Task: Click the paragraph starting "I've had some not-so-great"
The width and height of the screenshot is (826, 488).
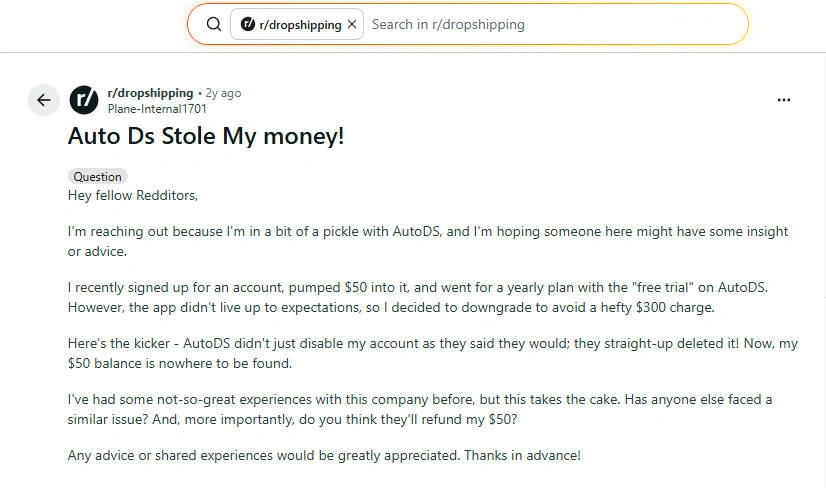Action: pyautogui.click(x=420, y=409)
